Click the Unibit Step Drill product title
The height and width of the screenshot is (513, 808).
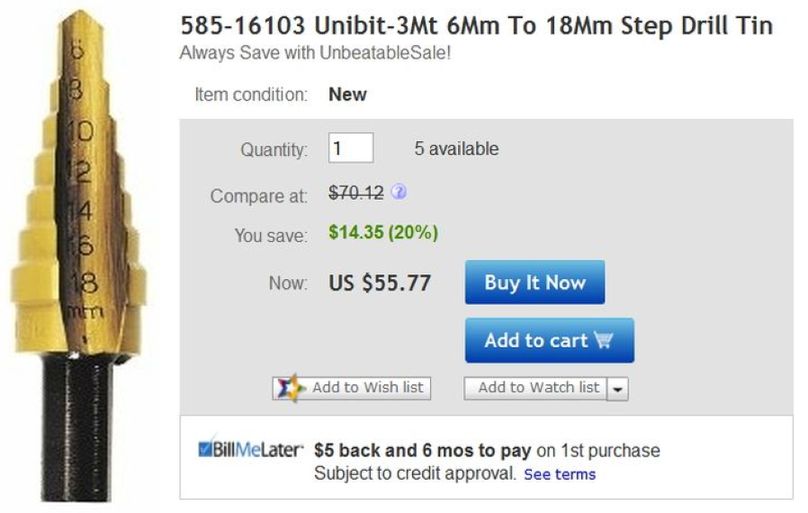(x=476, y=26)
